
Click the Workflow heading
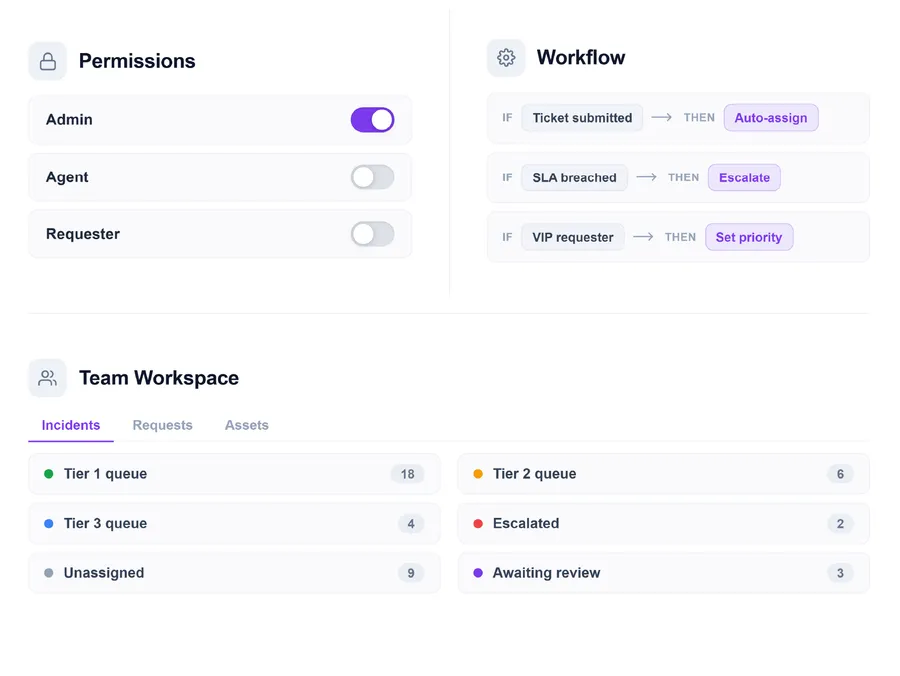(581, 57)
